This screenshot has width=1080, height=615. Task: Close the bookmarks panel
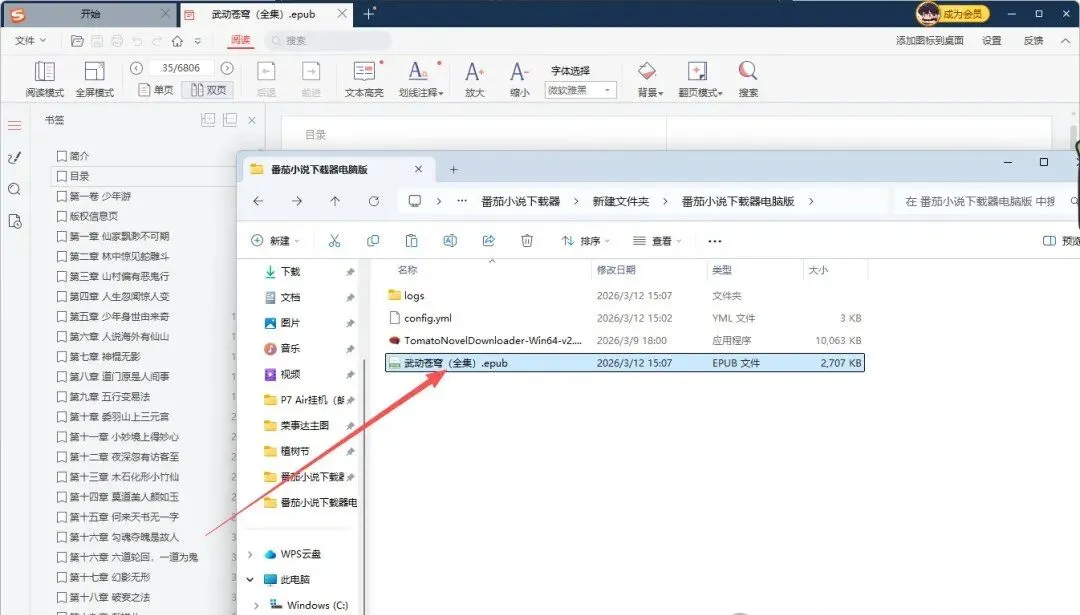pos(252,120)
